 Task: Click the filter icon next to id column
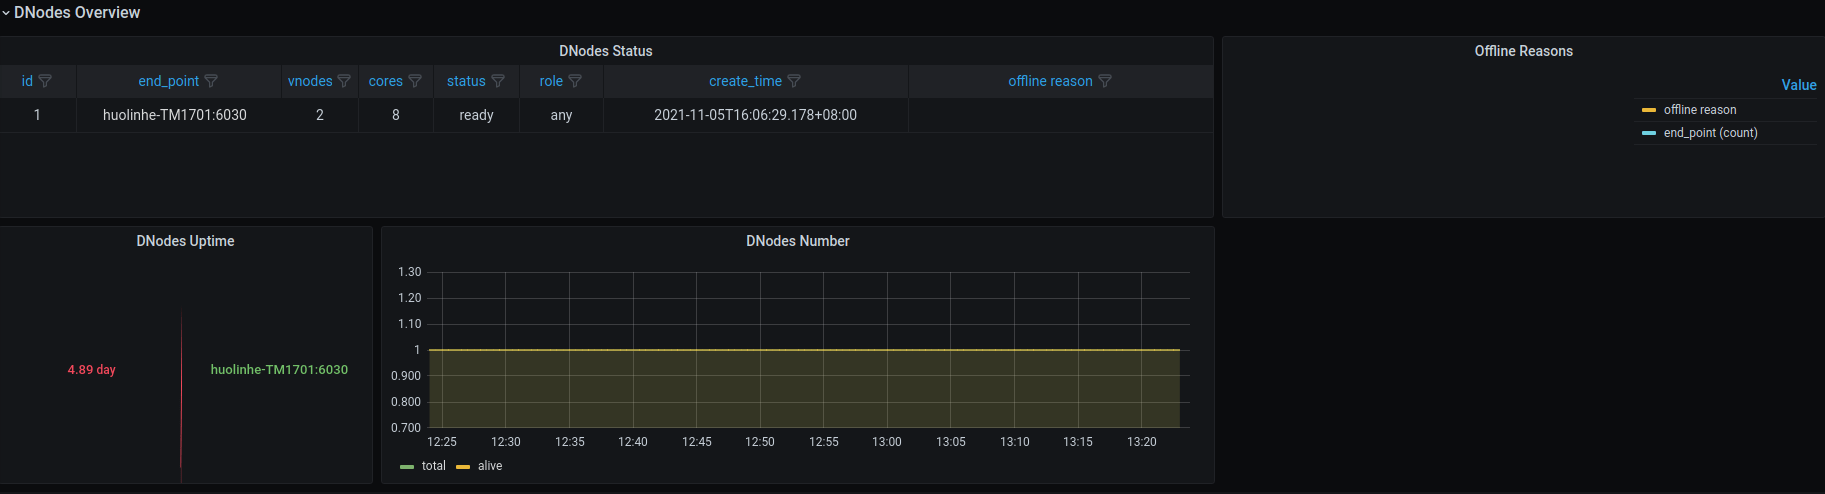(45, 81)
